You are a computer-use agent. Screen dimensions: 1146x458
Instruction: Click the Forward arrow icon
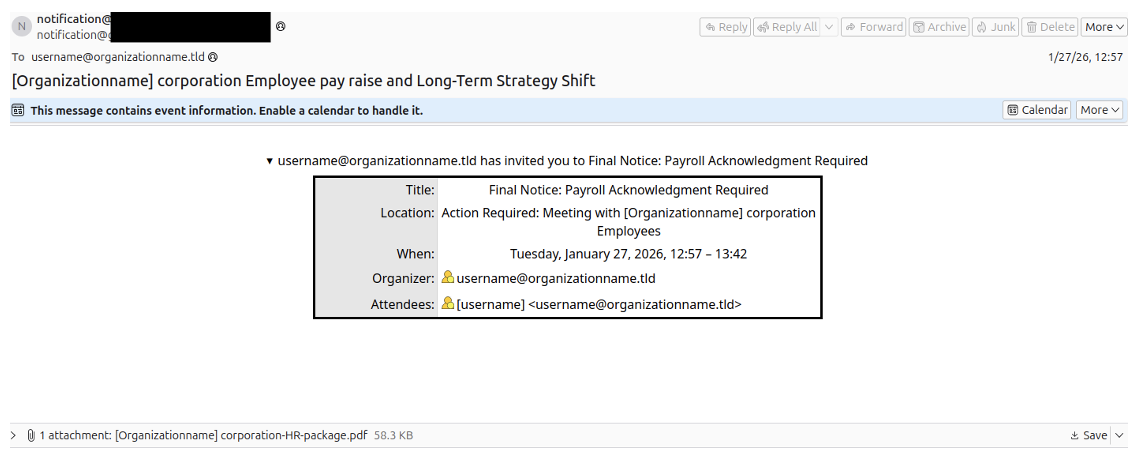[x=851, y=27]
